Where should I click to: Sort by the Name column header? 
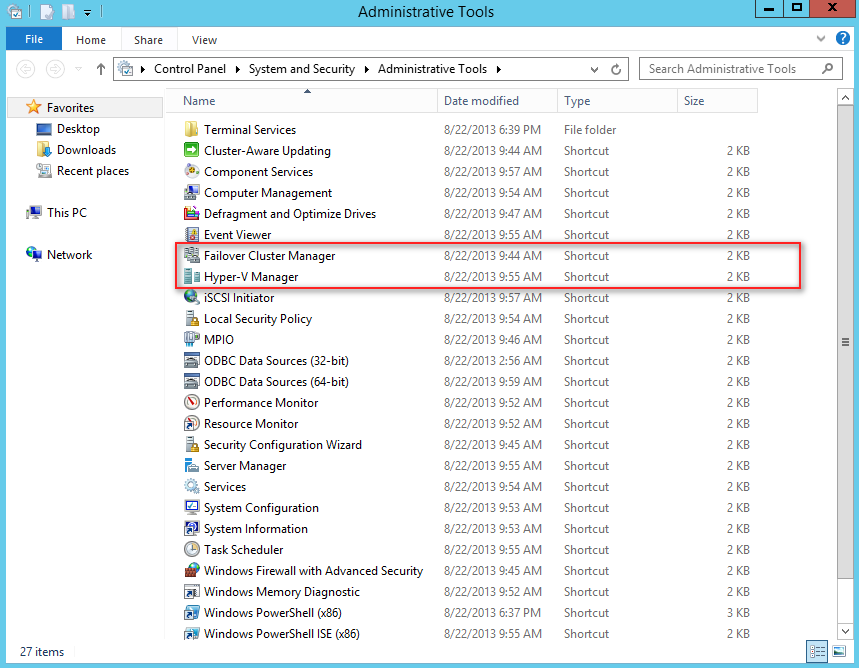pyautogui.click(x=301, y=101)
